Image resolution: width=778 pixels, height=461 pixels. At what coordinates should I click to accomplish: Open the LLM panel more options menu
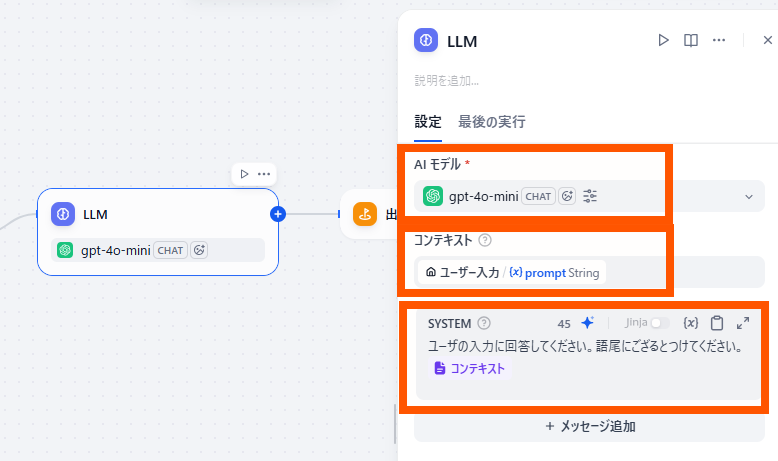point(718,40)
